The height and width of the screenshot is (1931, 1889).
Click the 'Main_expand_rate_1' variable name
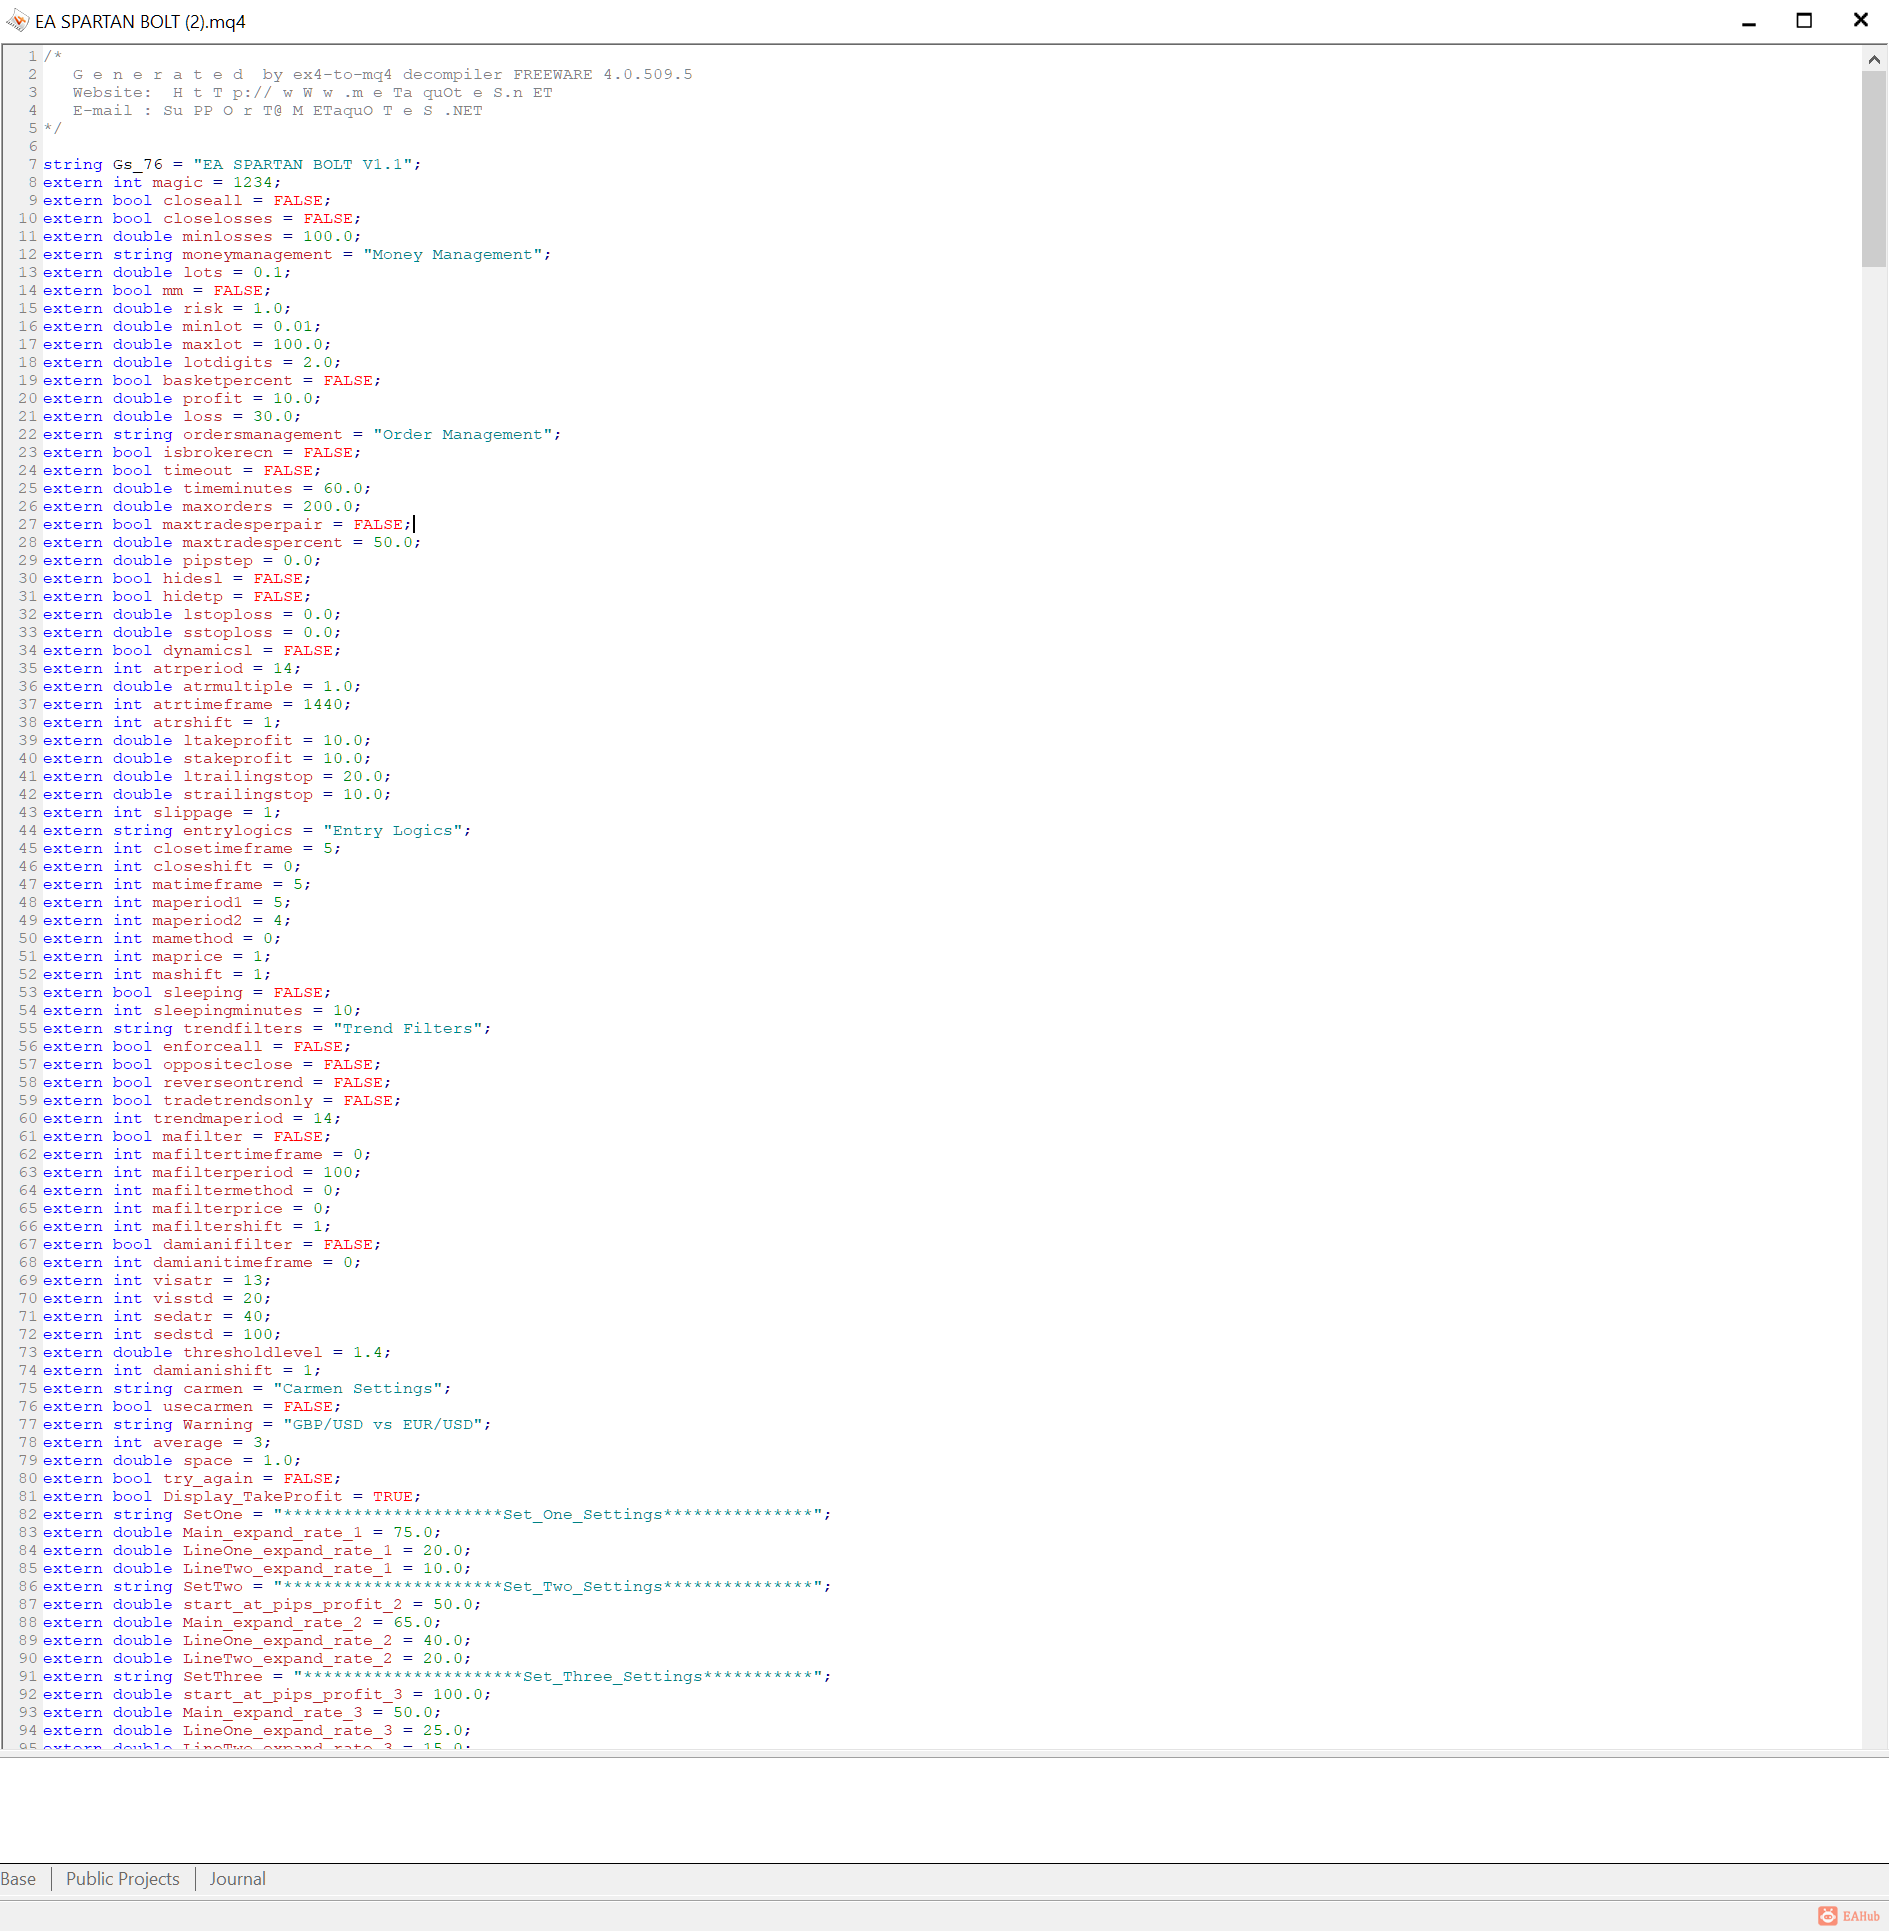(273, 1533)
